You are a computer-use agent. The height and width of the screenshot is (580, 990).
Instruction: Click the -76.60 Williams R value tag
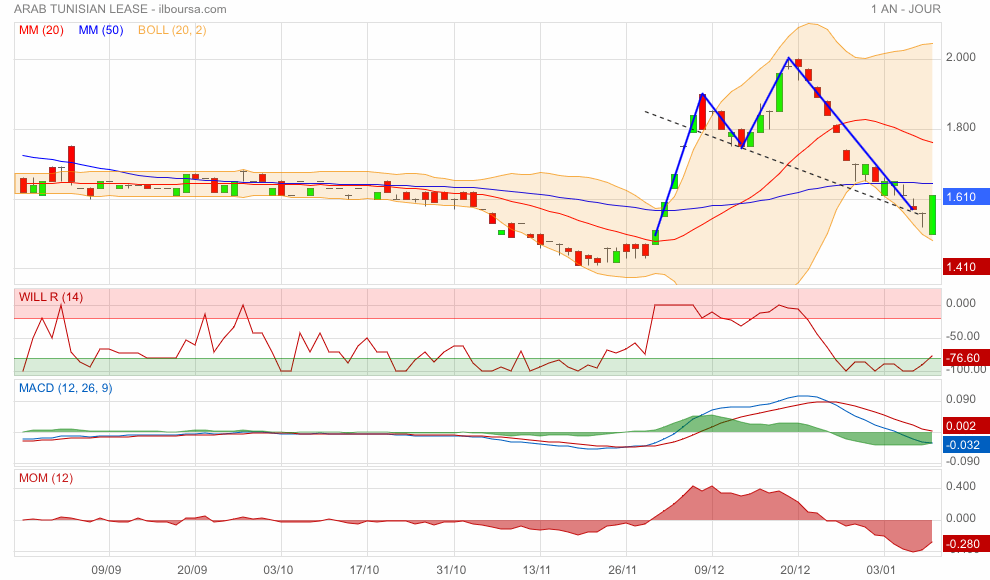click(965, 358)
